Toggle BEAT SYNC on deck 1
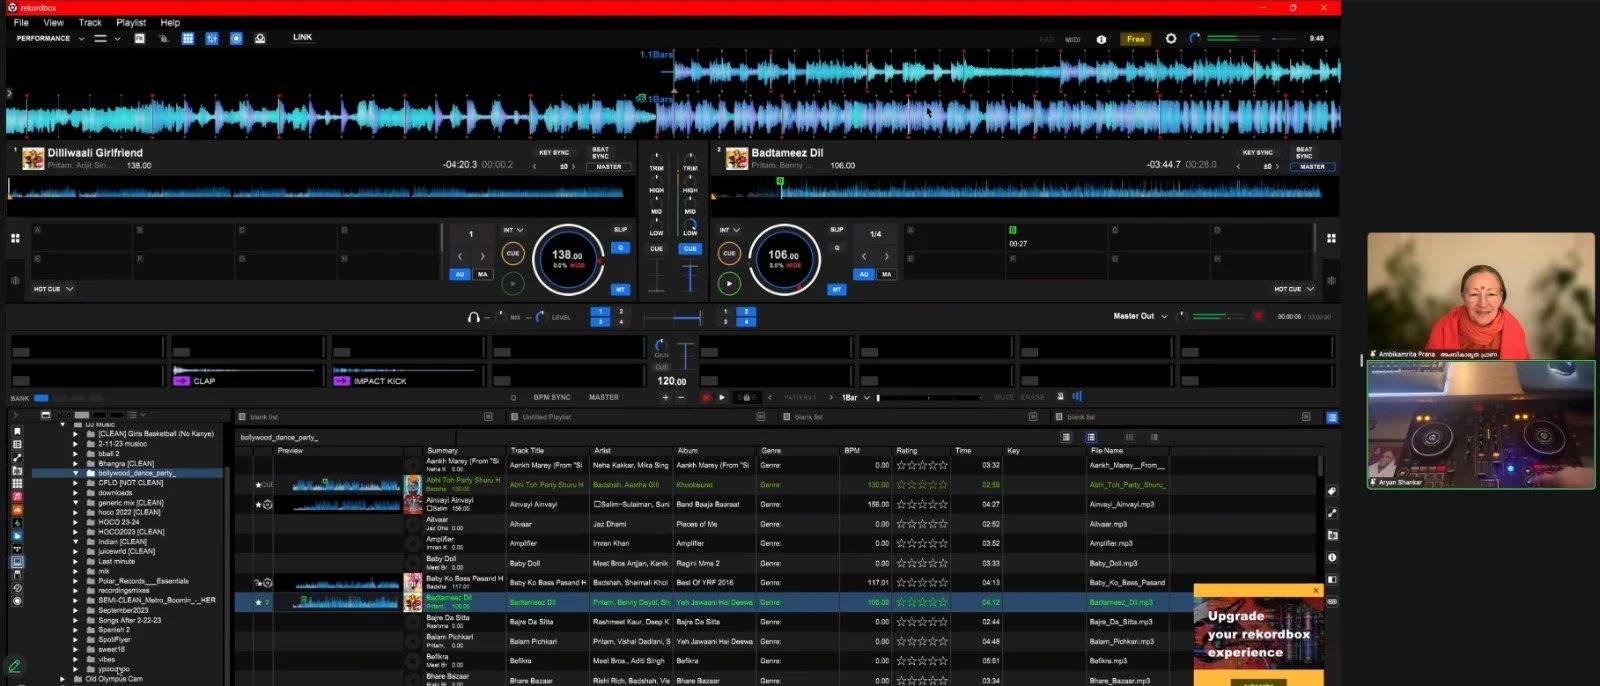The height and width of the screenshot is (686, 1600). pos(601,152)
